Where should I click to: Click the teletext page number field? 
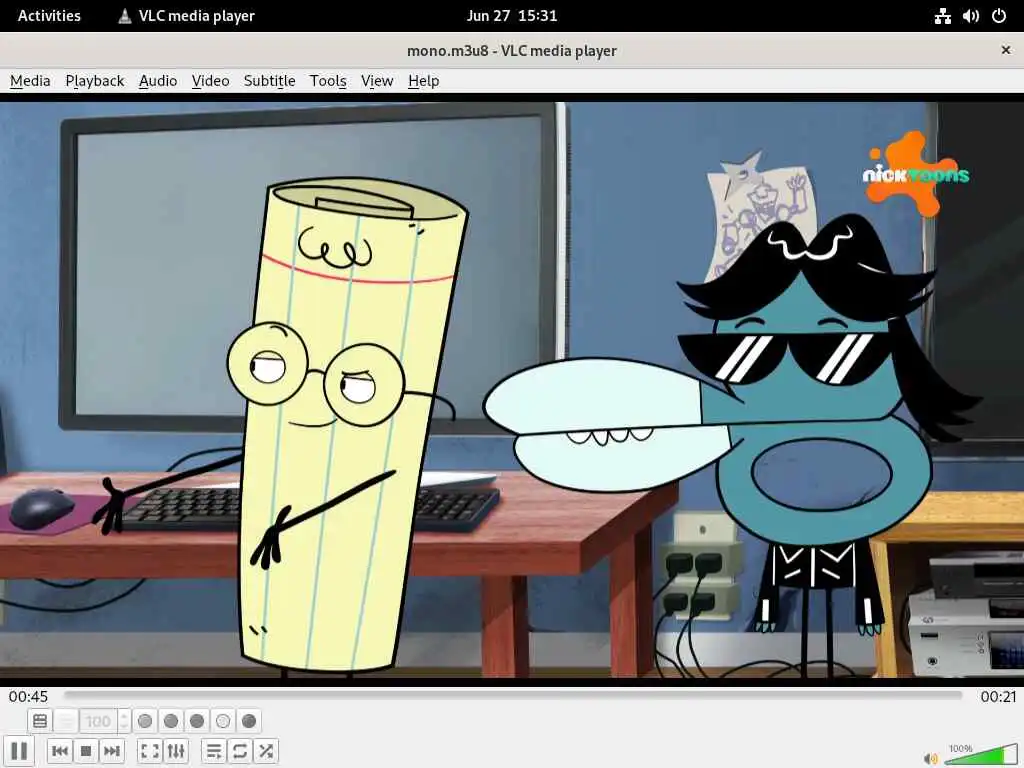click(x=98, y=721)
